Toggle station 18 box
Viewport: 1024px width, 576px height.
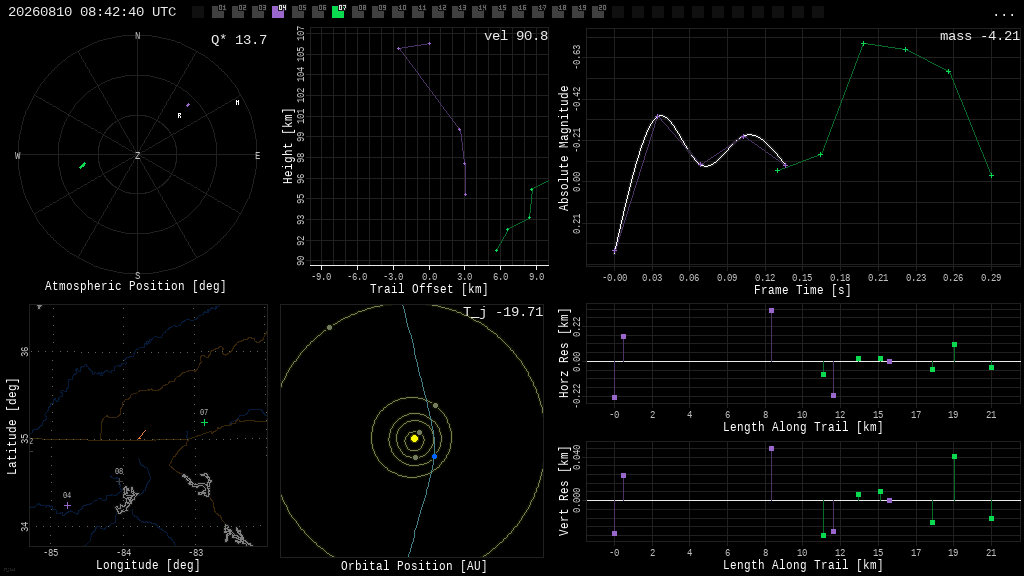coord(557,12)
